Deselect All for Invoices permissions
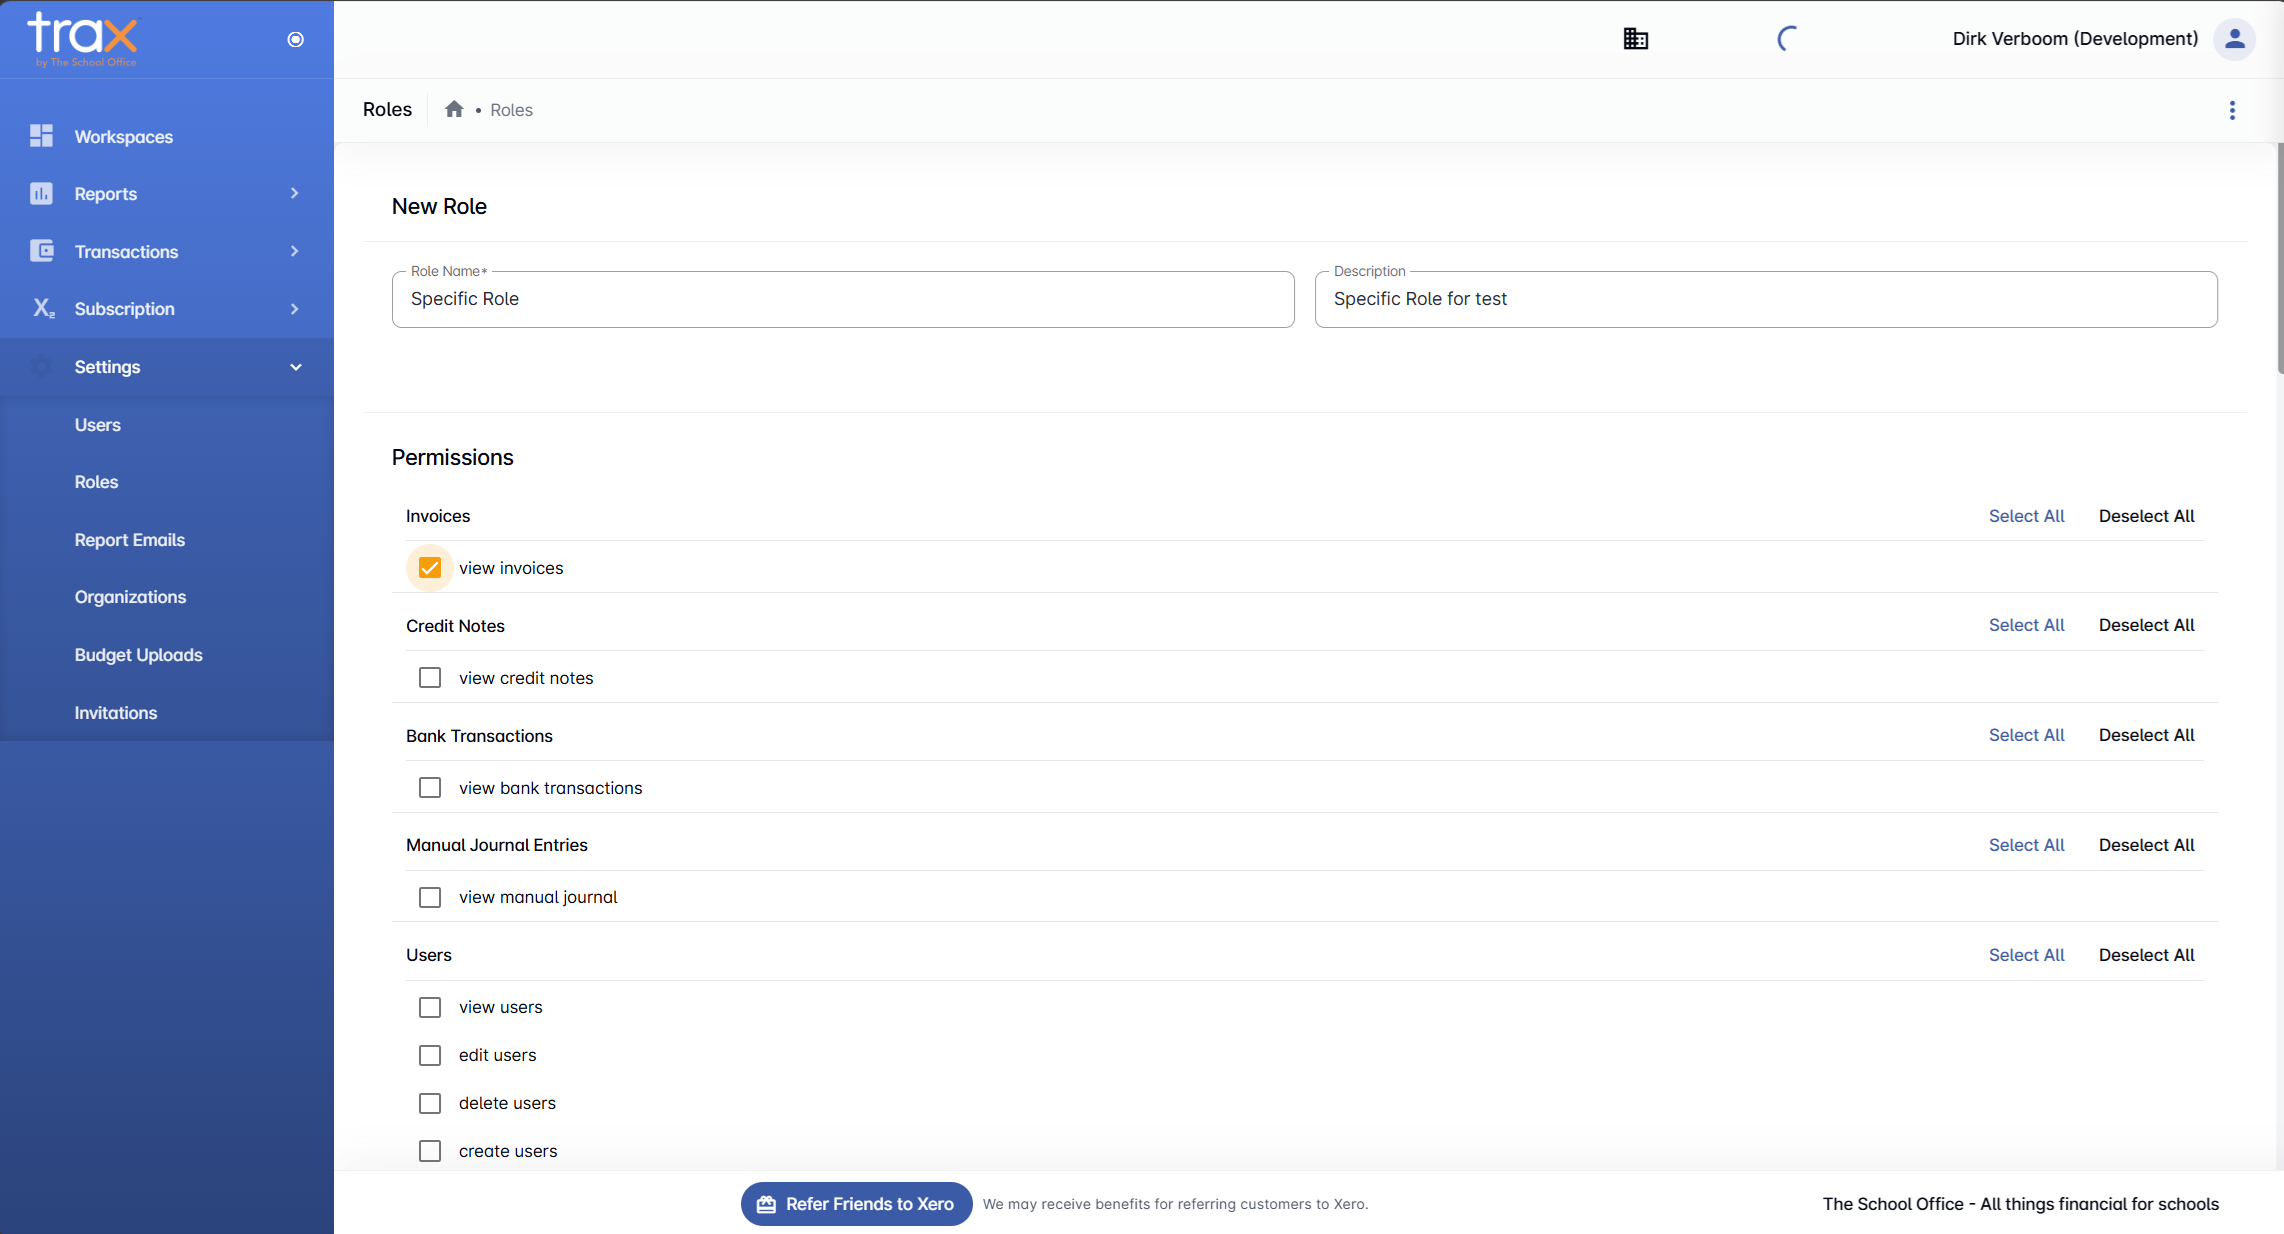Image resolution: width=2284 pixels, height=1234 pixels. [x=2146, y=516]
